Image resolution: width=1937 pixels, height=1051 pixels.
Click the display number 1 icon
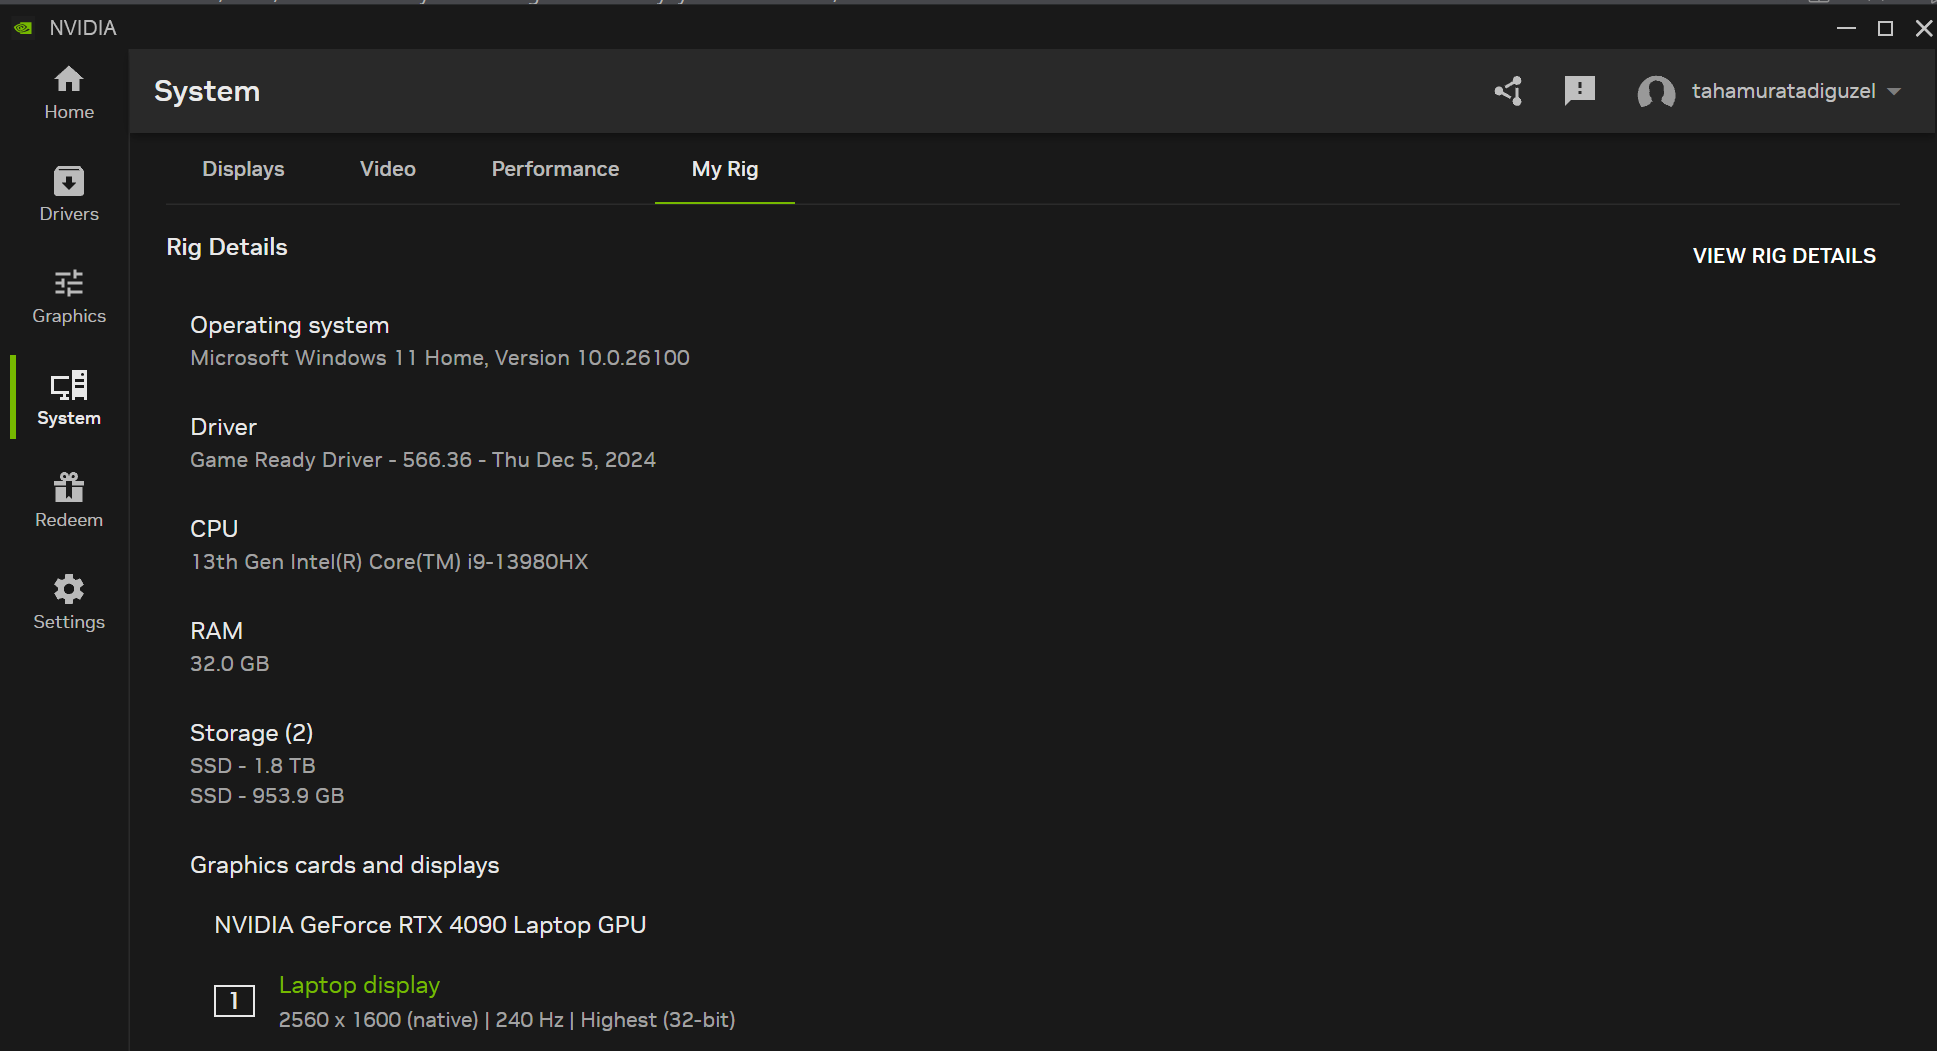pyautogui.click(x=234, y=1000)
